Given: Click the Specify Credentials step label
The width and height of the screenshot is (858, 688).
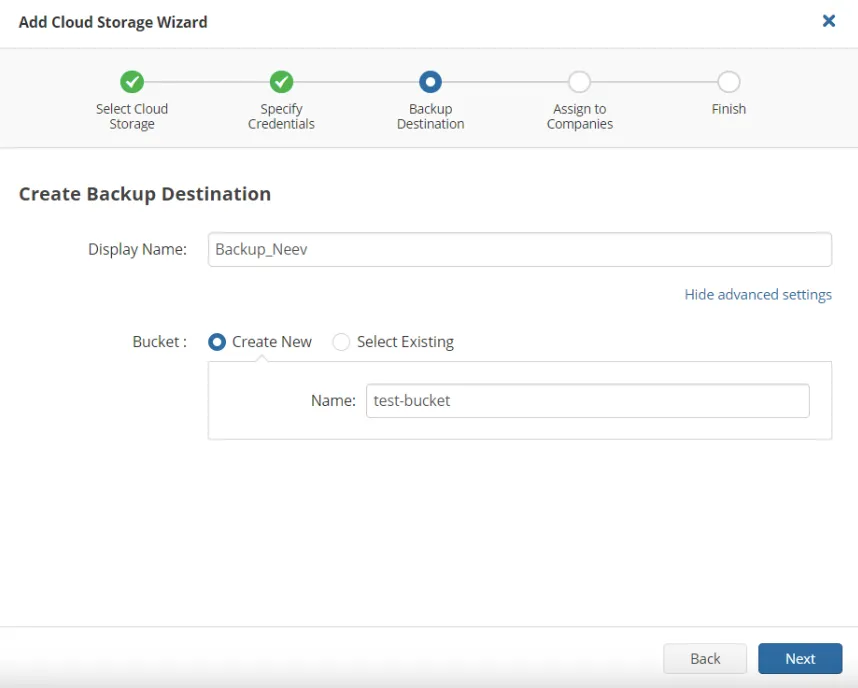Looking at the screenshot, I should point(281,117).
